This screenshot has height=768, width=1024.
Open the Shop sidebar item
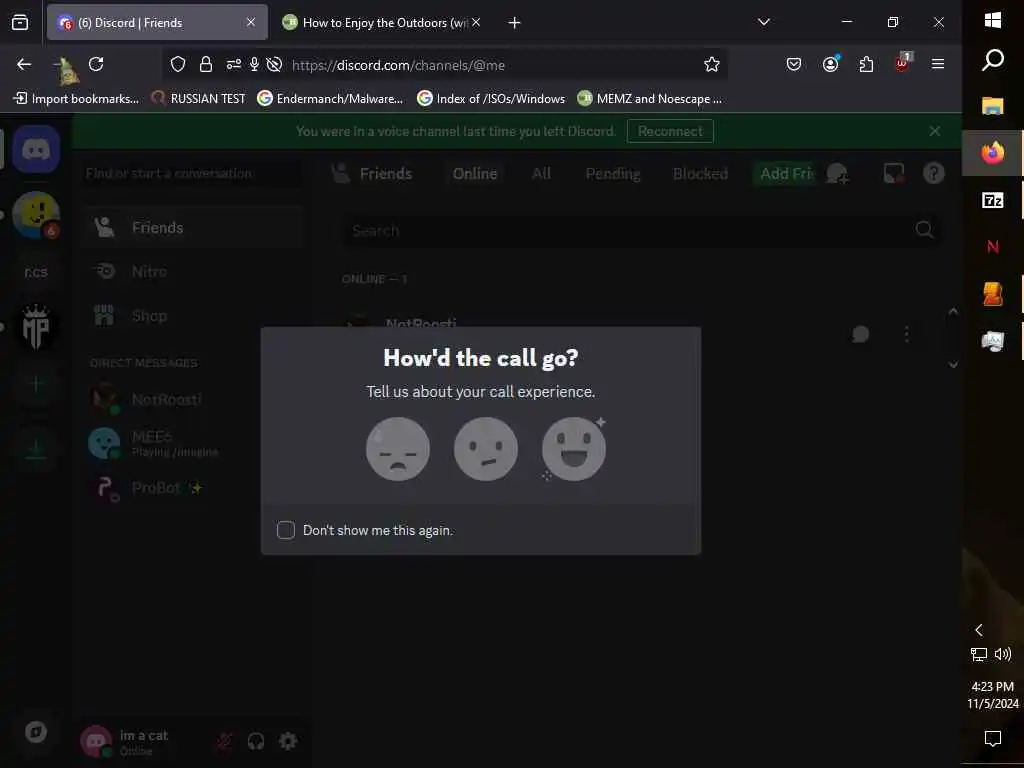[x=194, y=315]
